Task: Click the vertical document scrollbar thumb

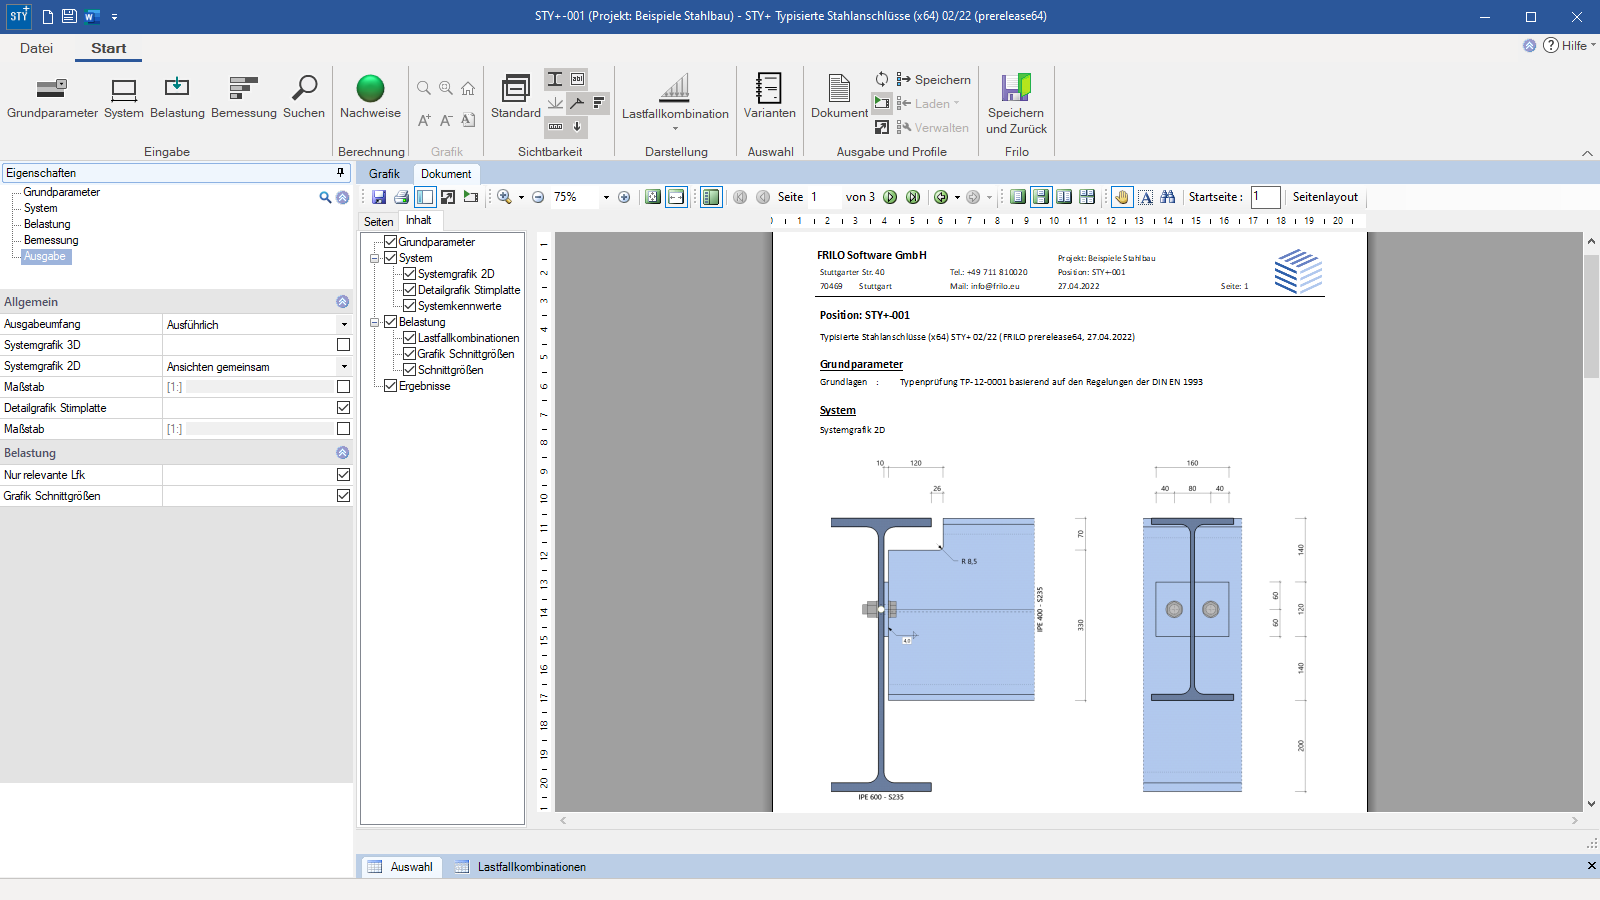Action: pyautogui.click(x=1591, y=317)
